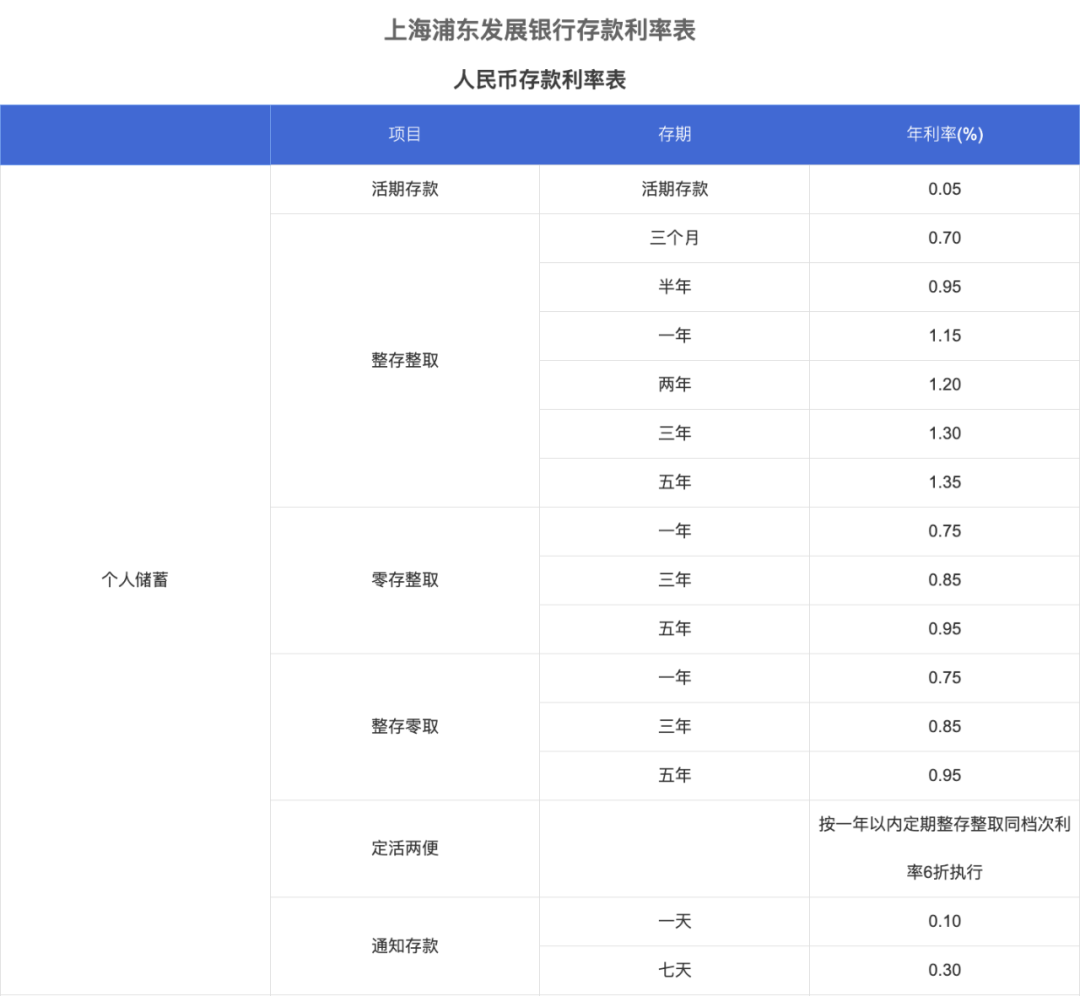This screenshot has width=1080, height=996.
Task: Click the 0.85 rate for 零存整取 三年
Action: click(x=944, y=580)
